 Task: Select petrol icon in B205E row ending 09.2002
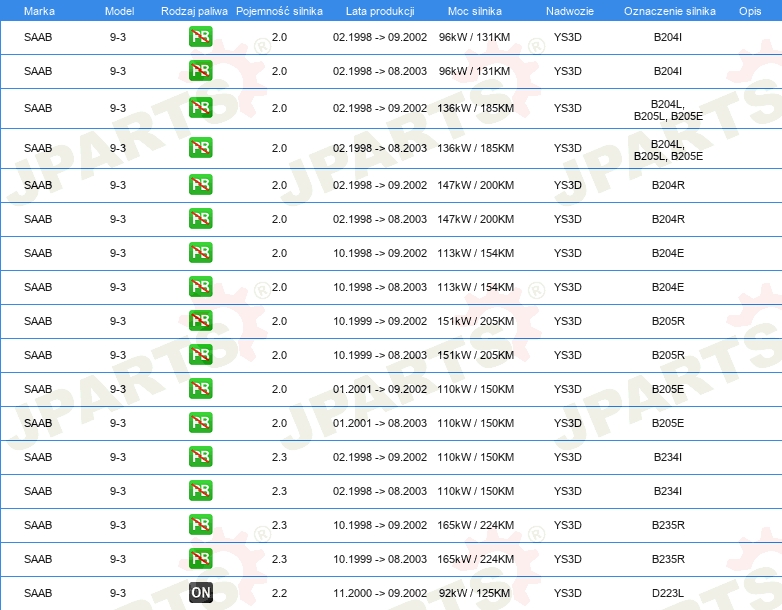(x=200, y=389)
